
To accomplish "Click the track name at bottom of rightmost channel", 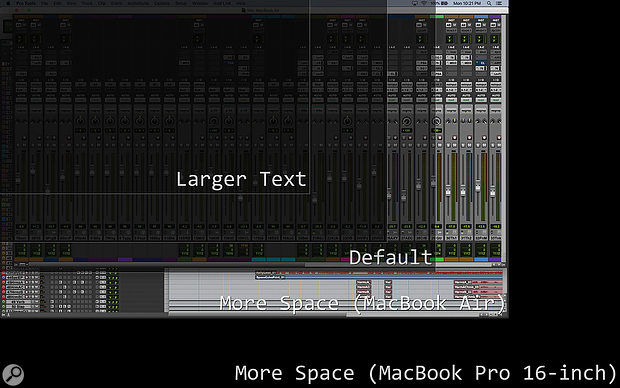I will pyautogui.click(x=495, y=238).
